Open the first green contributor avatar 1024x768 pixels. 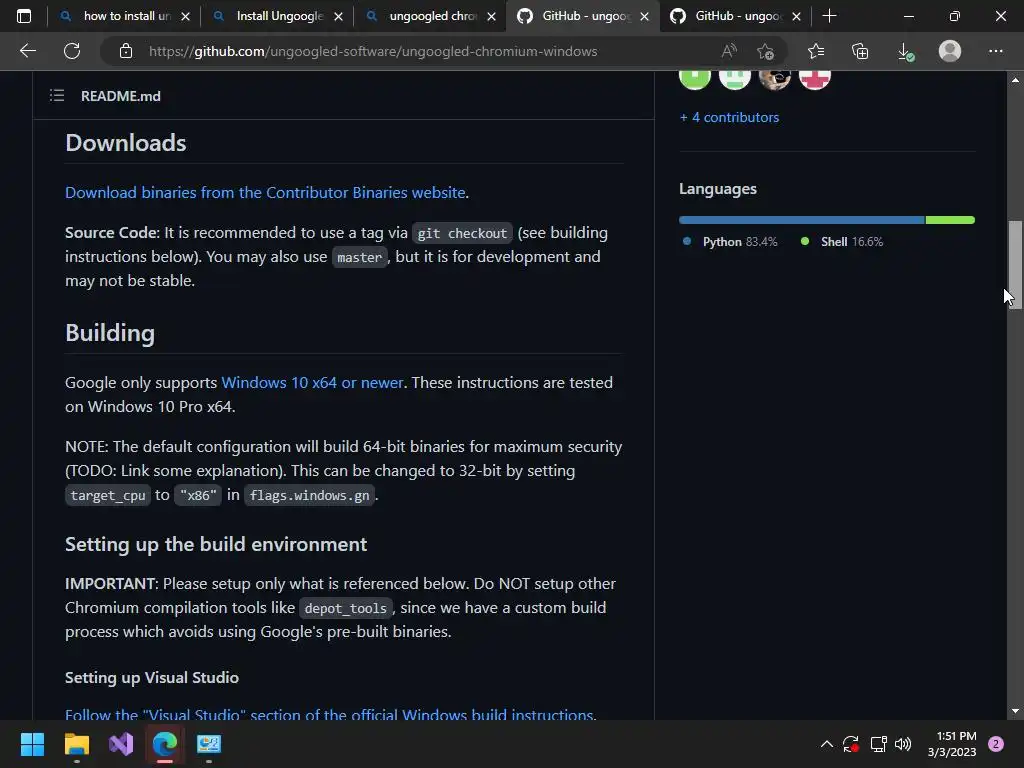[x=695, y=78]
